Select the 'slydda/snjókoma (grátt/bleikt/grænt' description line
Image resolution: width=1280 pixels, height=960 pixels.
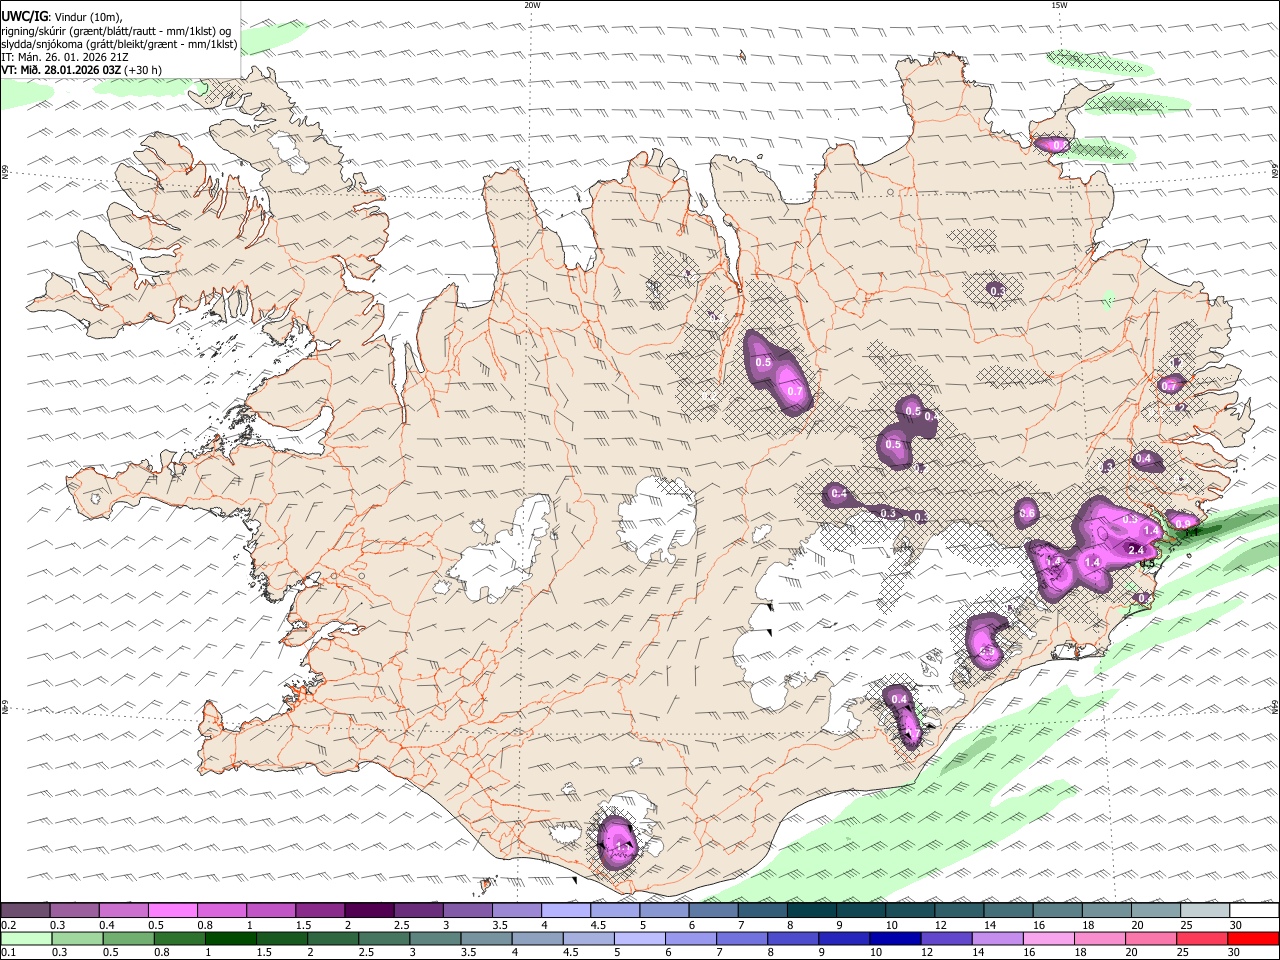point(119,44)
